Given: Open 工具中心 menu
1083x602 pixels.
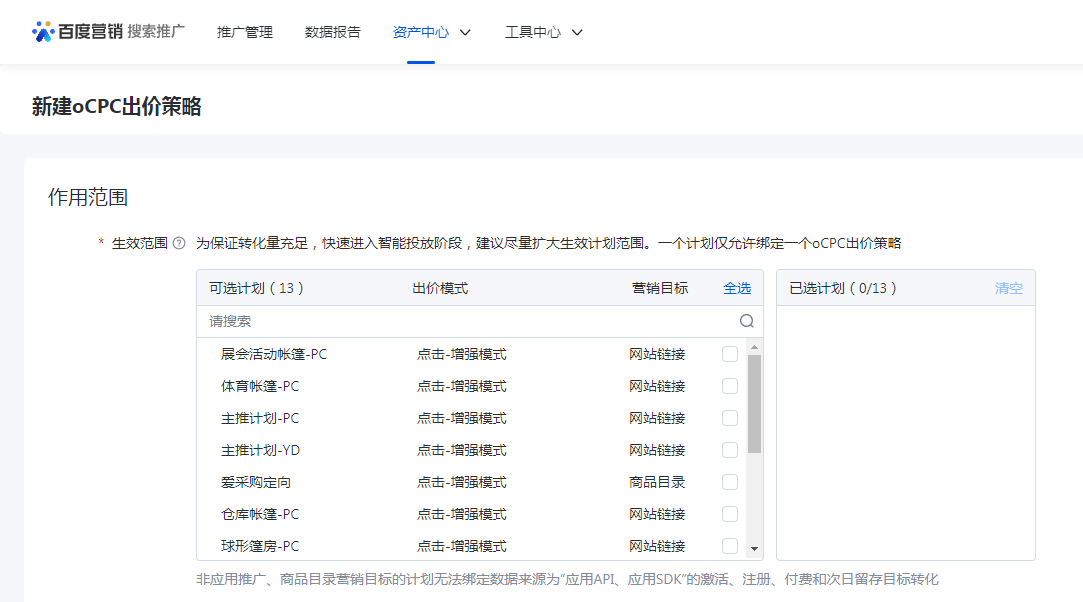Looking at the screenshot, I should pyautogui.click(x=533, y=32).
